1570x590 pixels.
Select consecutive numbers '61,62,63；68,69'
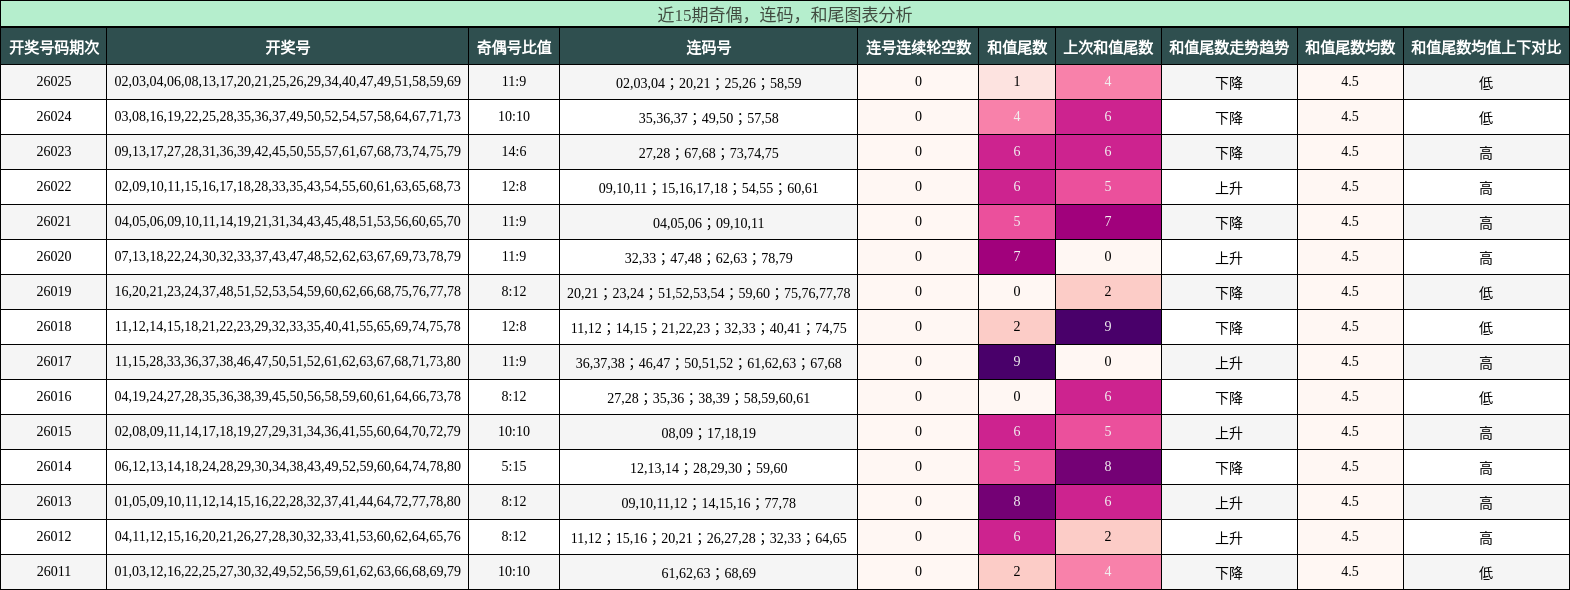coord(709,573)
